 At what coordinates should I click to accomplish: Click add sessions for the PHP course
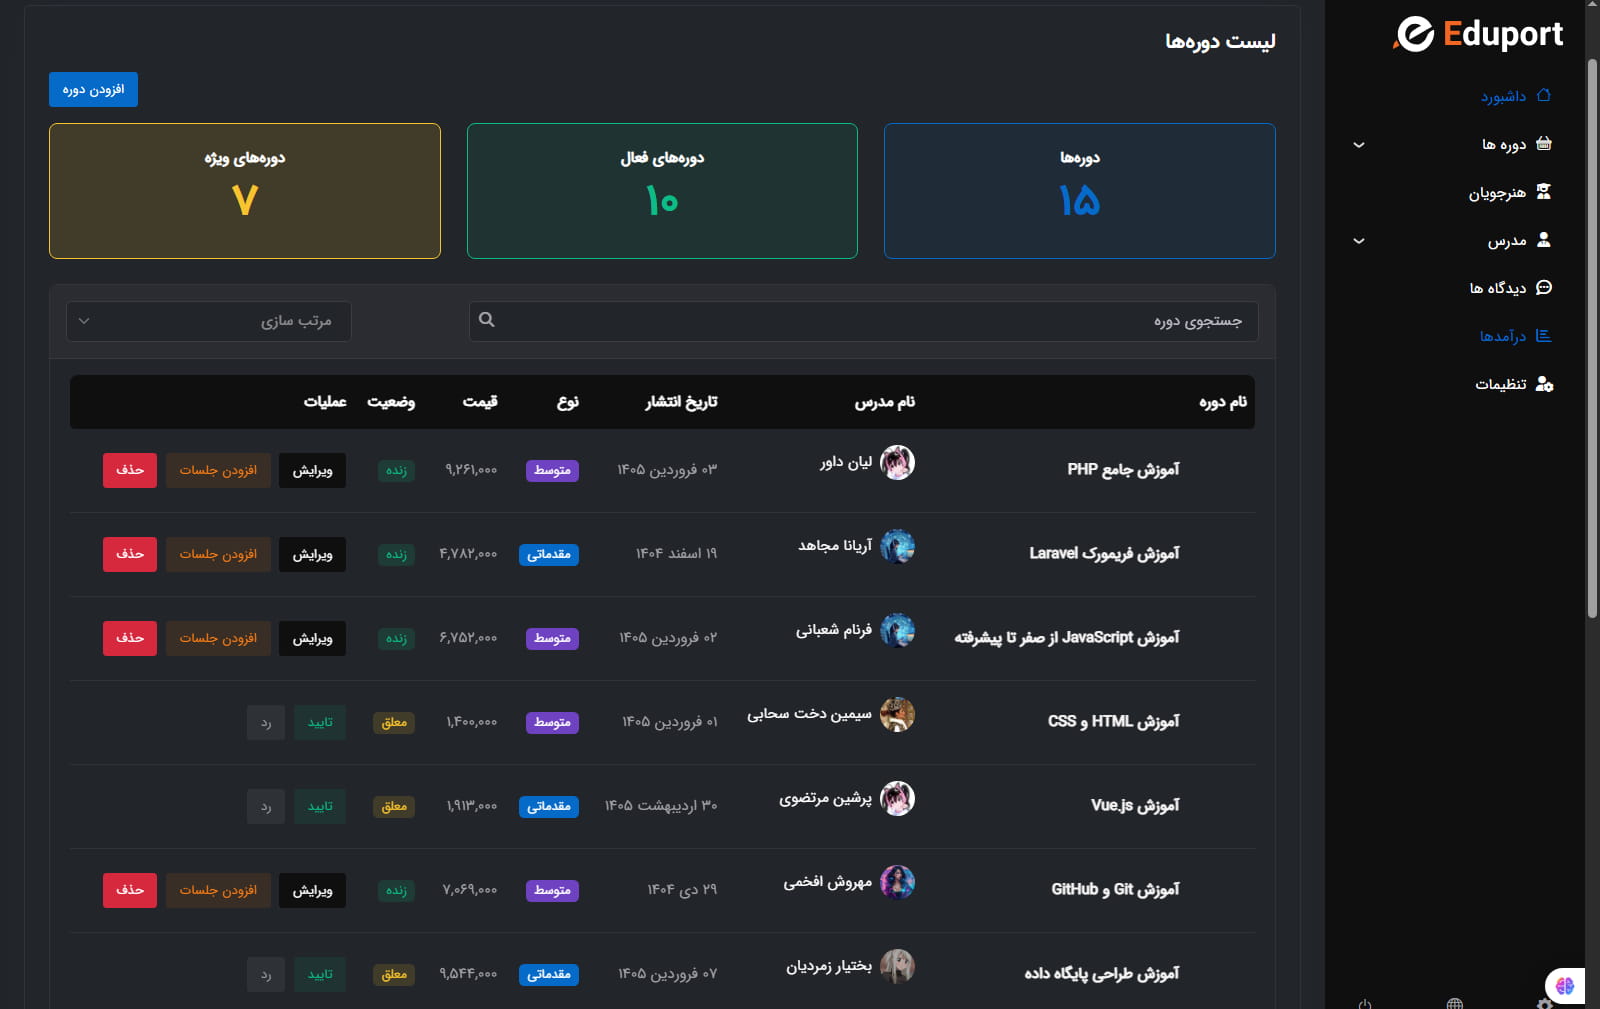(218, 470)
